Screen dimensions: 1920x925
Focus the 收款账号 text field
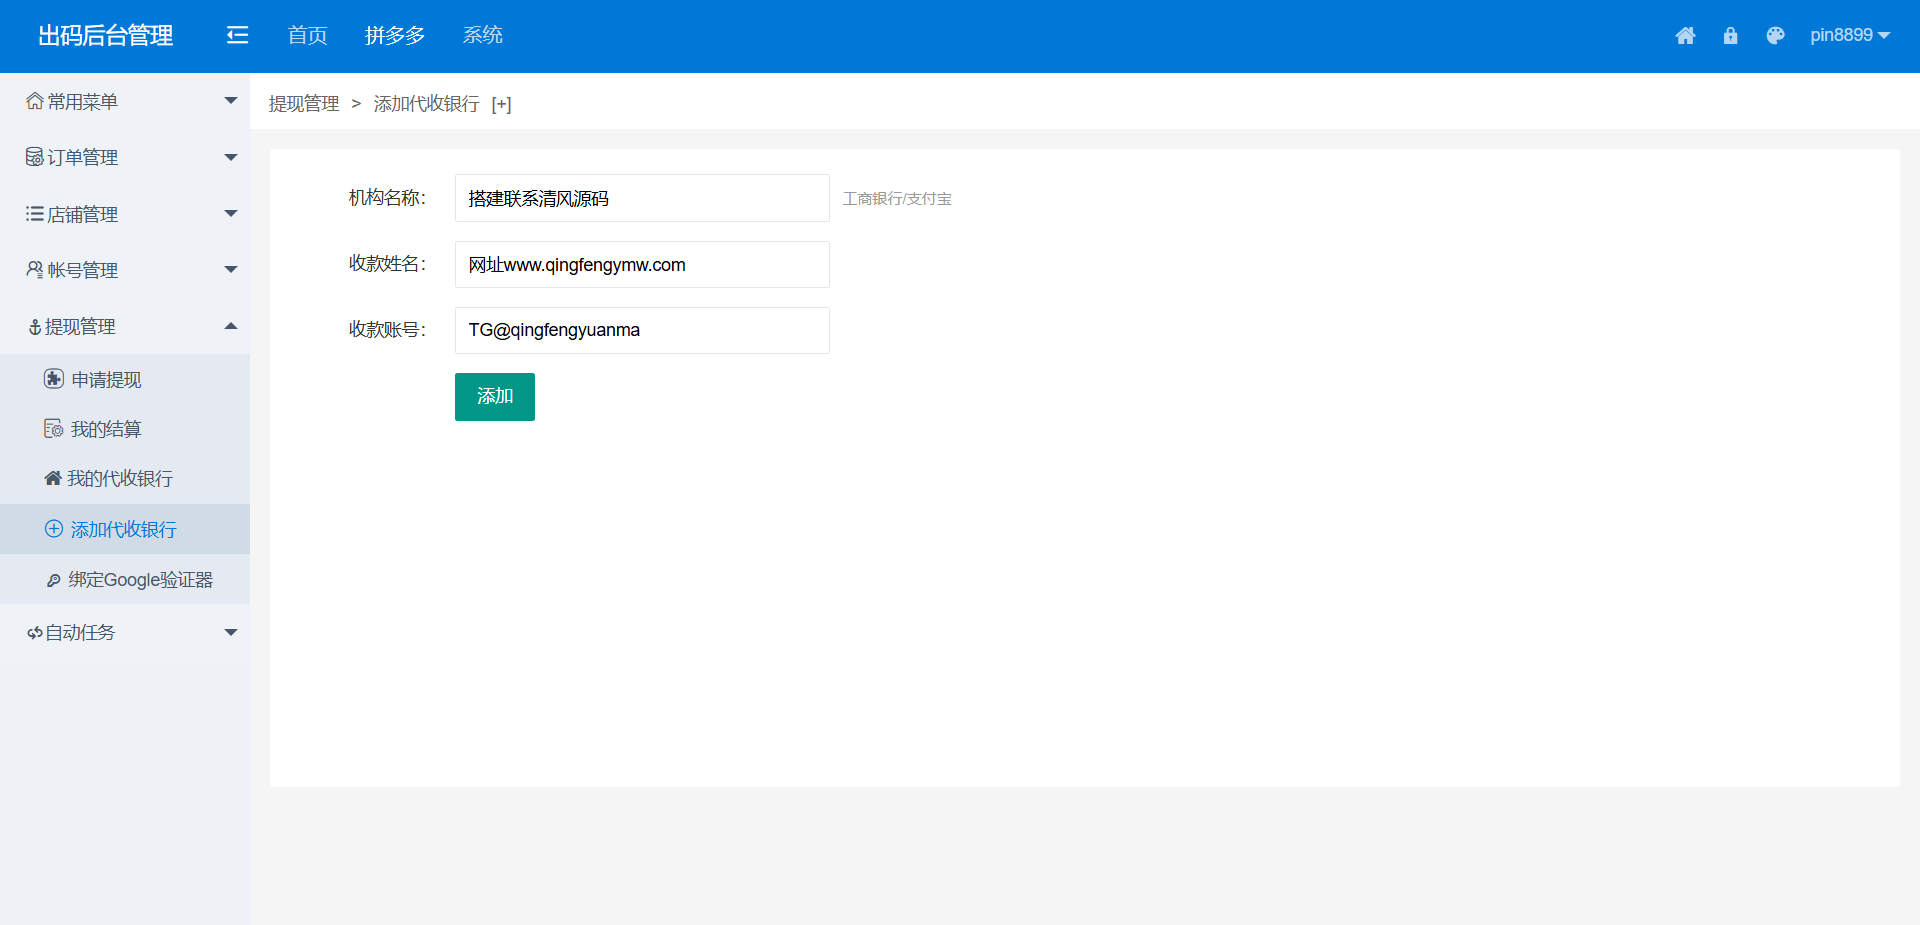[x=641, y=330]
